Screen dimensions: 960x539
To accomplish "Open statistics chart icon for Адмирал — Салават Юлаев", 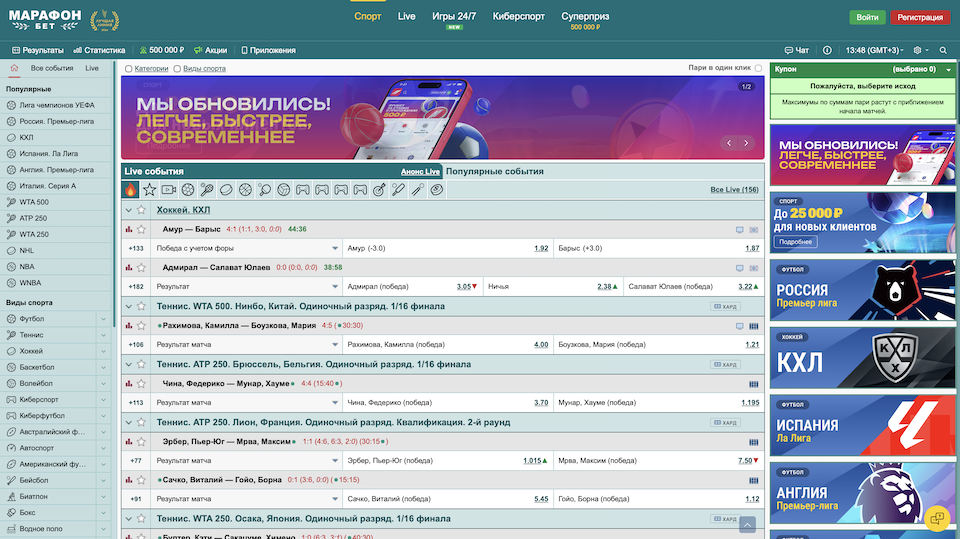I will pos(129,268).
